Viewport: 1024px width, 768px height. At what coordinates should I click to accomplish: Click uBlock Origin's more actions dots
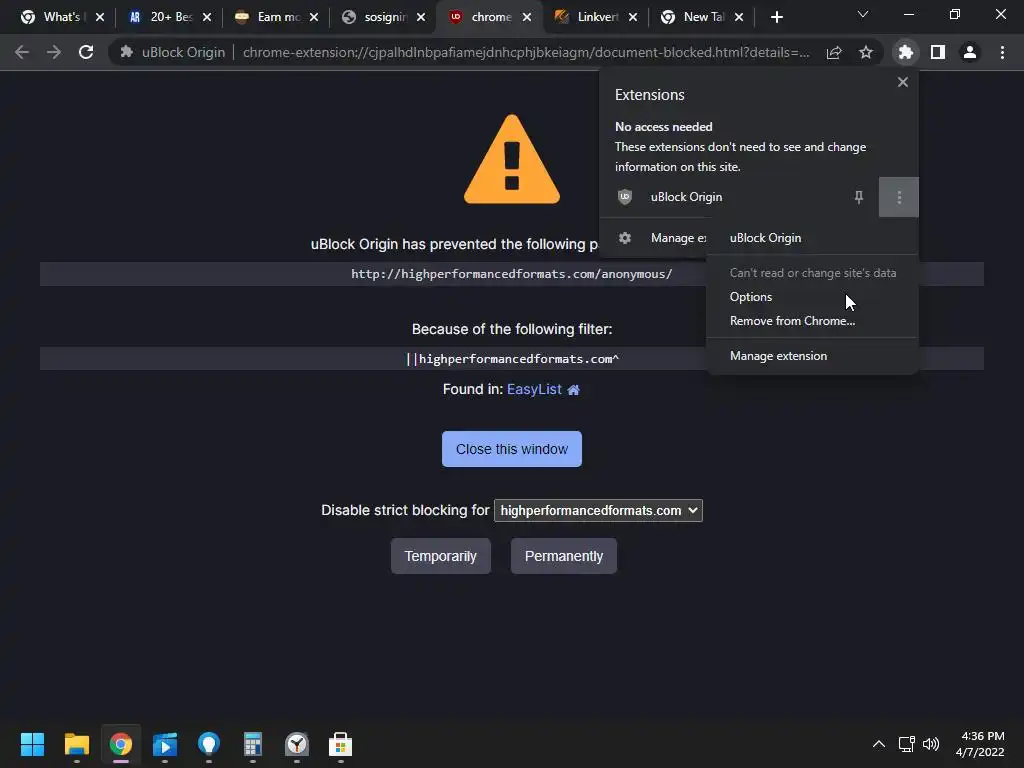tap(899, 197)
